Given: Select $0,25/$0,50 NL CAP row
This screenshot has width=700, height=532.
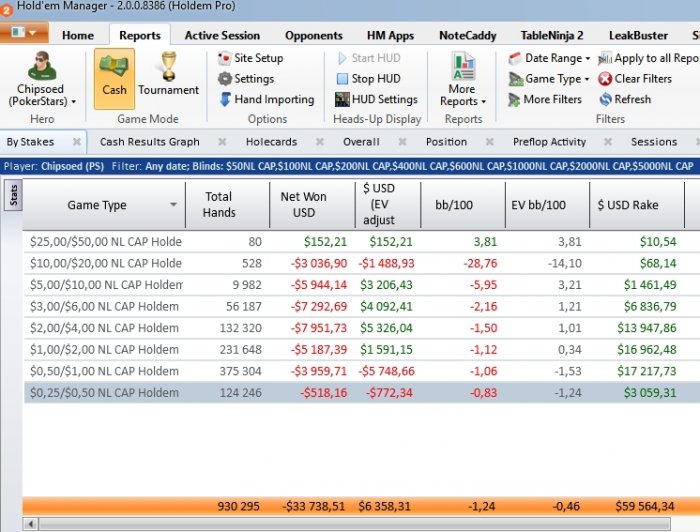Looking at the screenshot, I should 362,393.
